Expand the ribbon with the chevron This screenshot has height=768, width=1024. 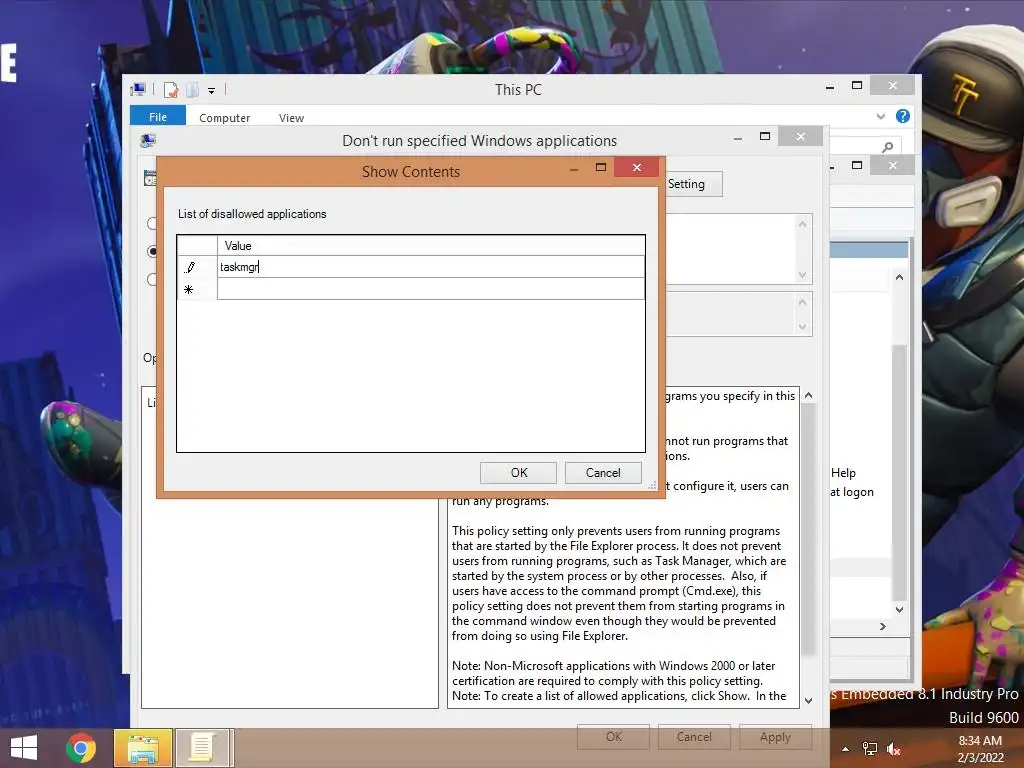point(881,116)
